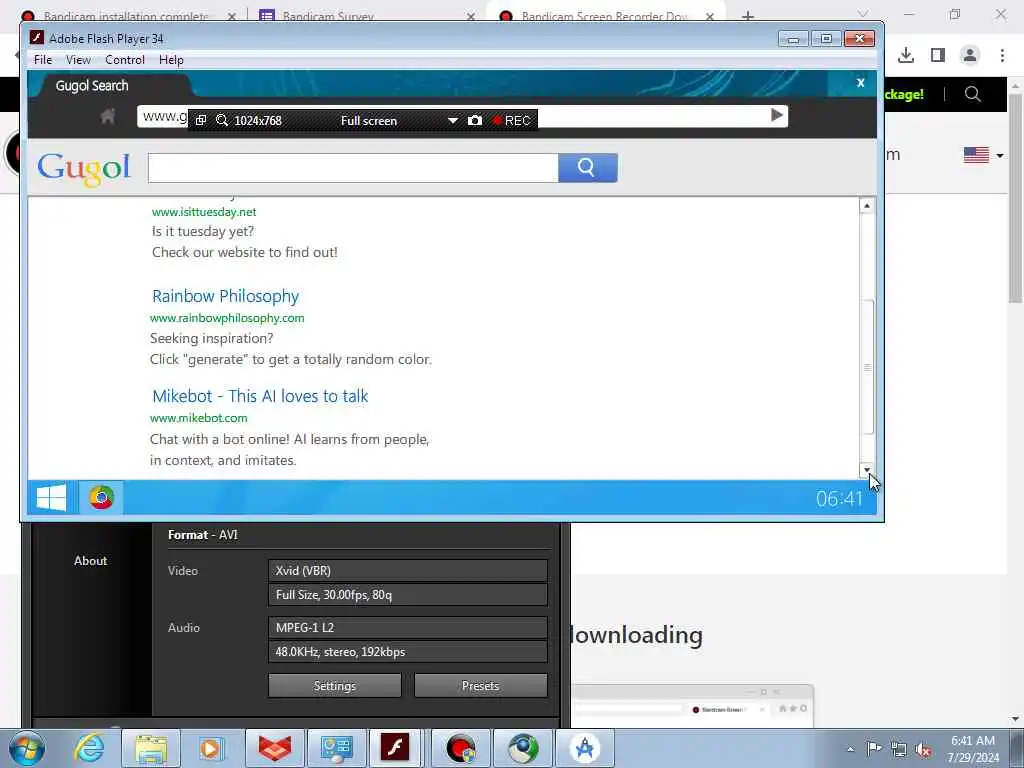The image size is (1024, 768).
Task: Open the Control menu in Flash Player
Action: [x=125, y=59]
